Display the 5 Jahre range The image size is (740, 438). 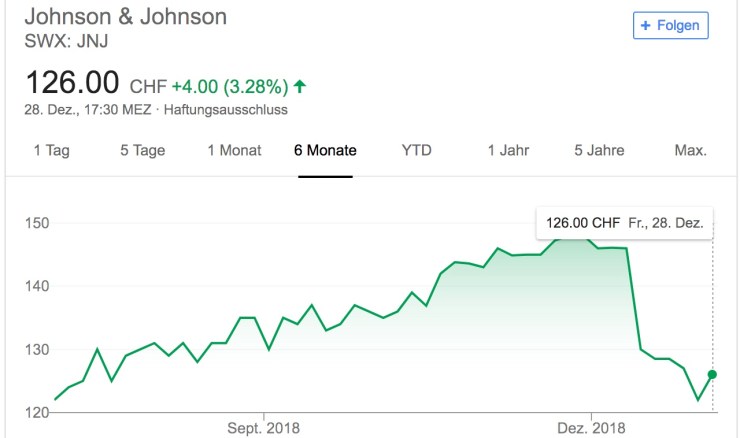pos(599,151)
